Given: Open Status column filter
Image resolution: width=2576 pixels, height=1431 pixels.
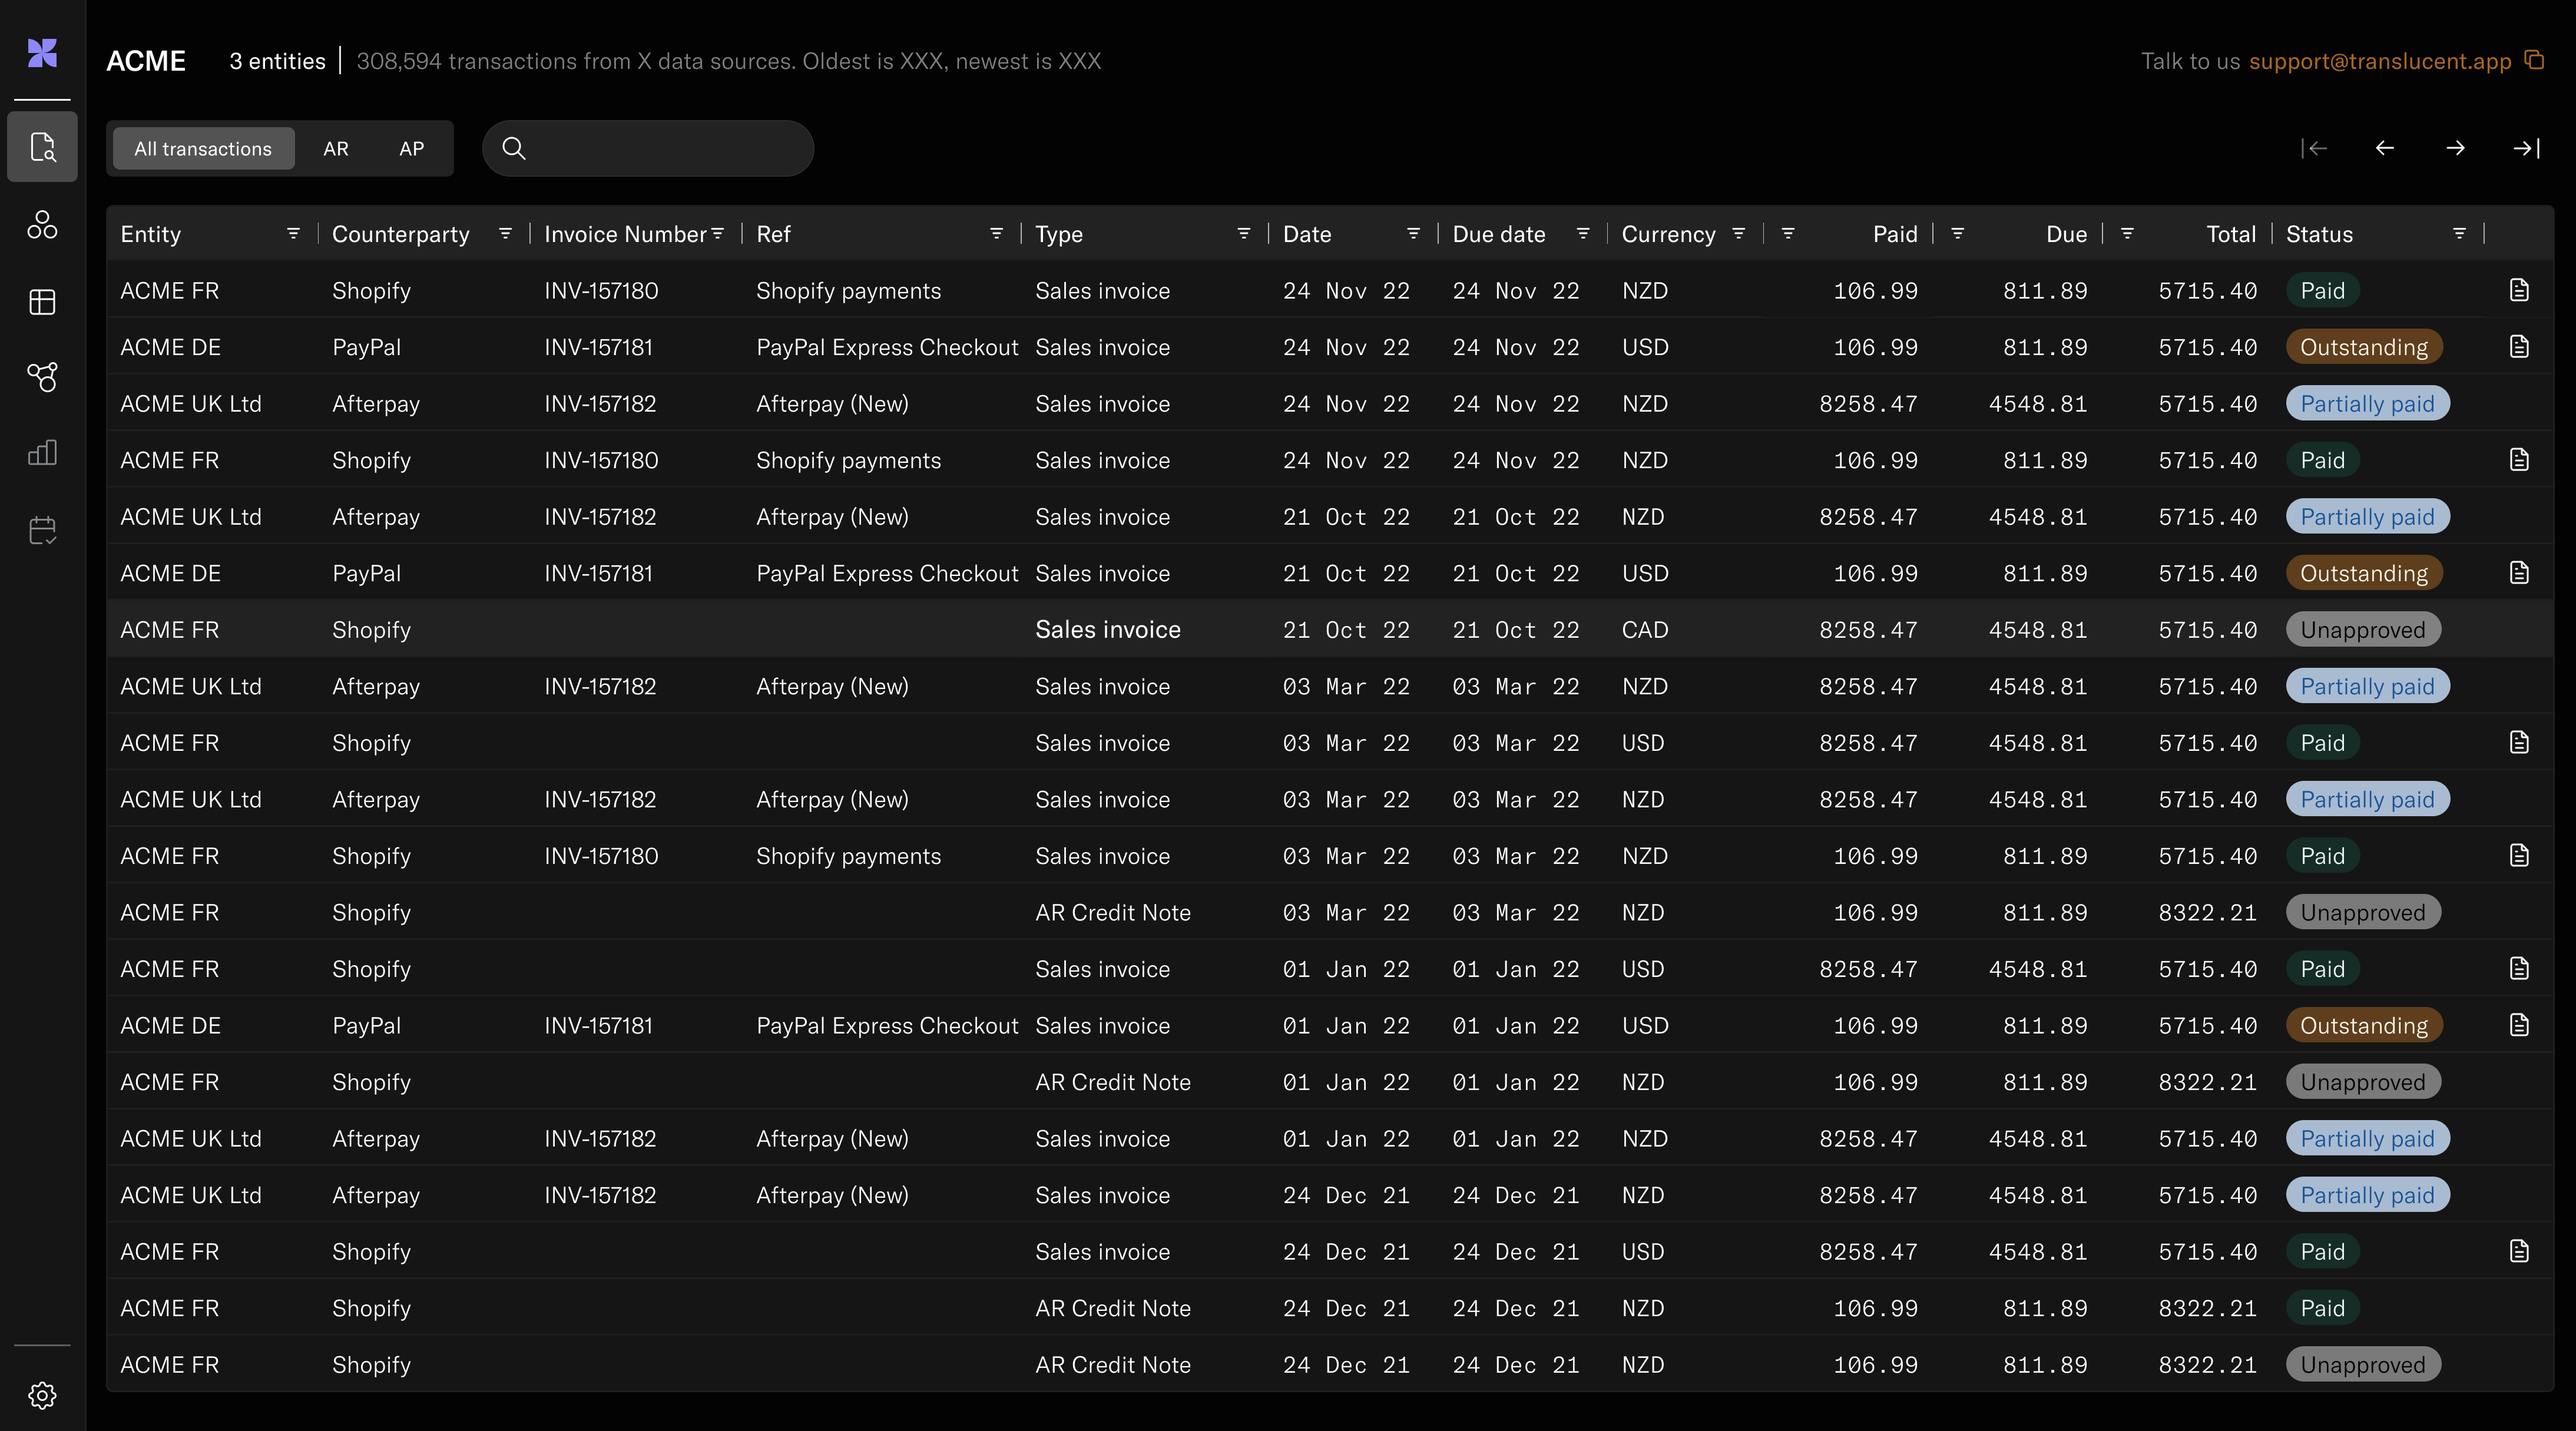Looking at the screenshot, I should pyautogui.click(x=2459, y=233).
